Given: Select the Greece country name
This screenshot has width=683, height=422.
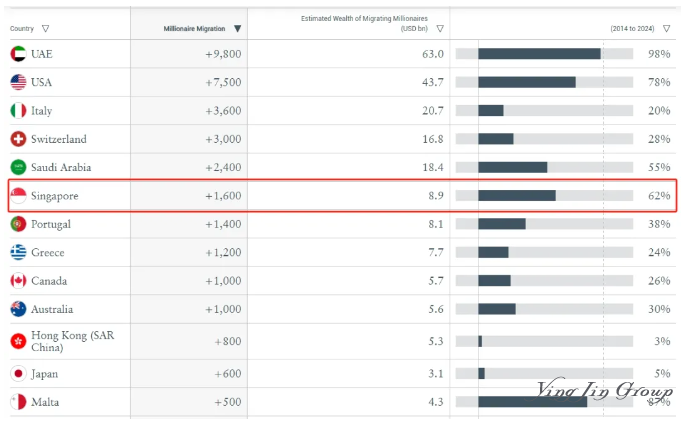Looking at the screenshot, I should (x=48, y=253).
